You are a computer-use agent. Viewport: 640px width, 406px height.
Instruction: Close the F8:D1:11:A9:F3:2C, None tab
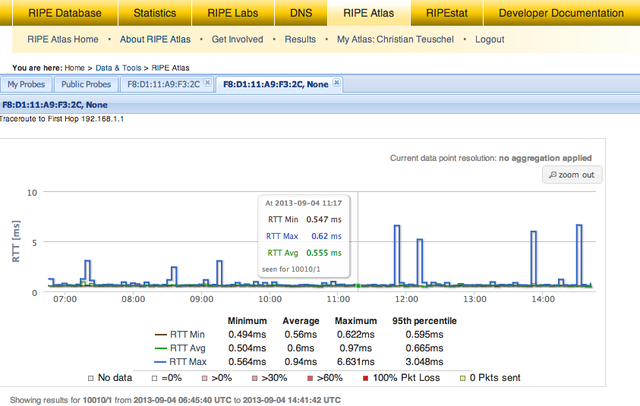[336, 82]
